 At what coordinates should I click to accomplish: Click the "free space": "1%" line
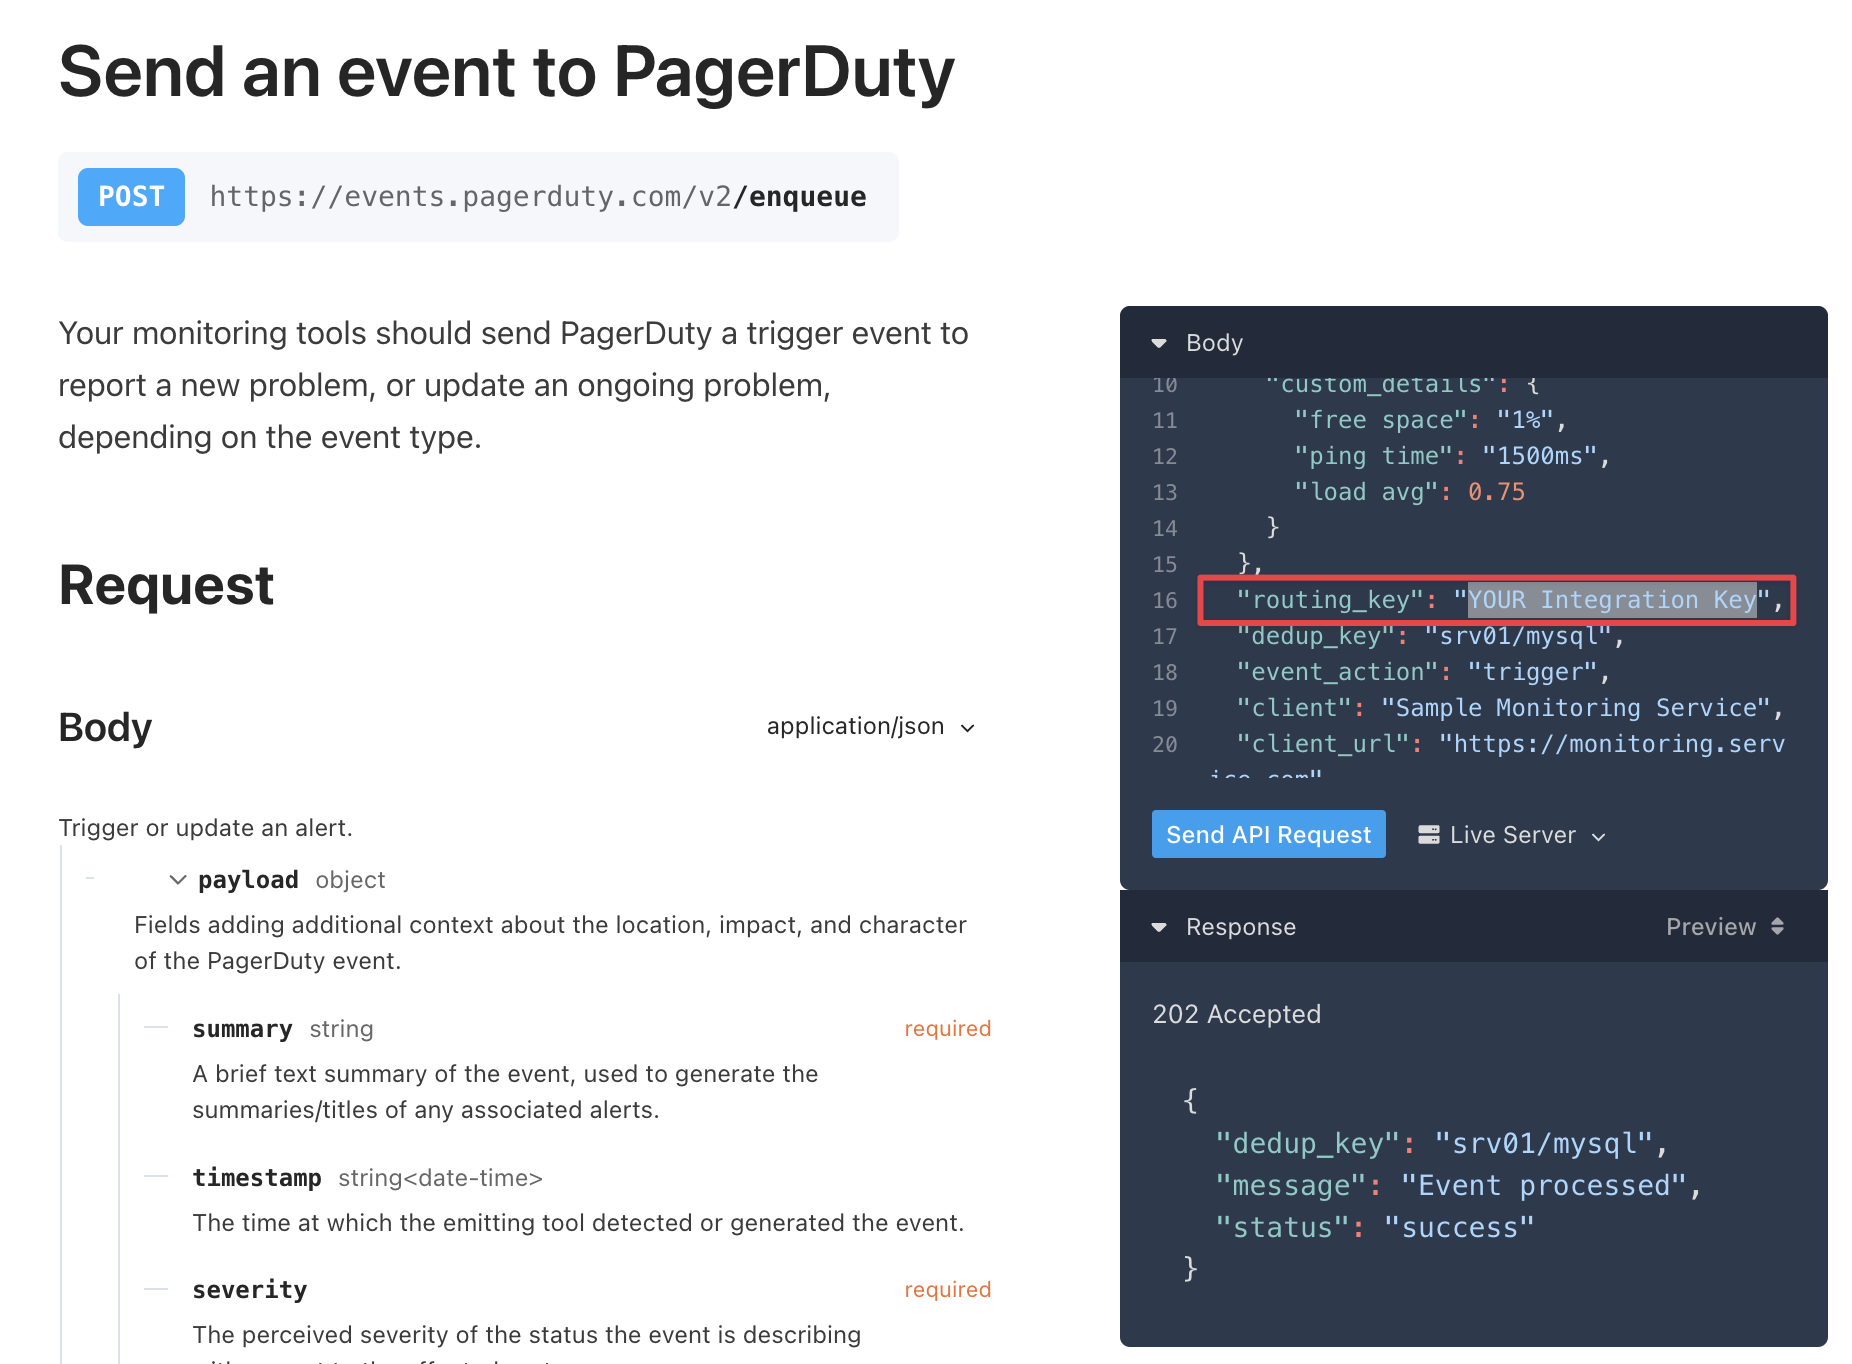coord(1430,420)
